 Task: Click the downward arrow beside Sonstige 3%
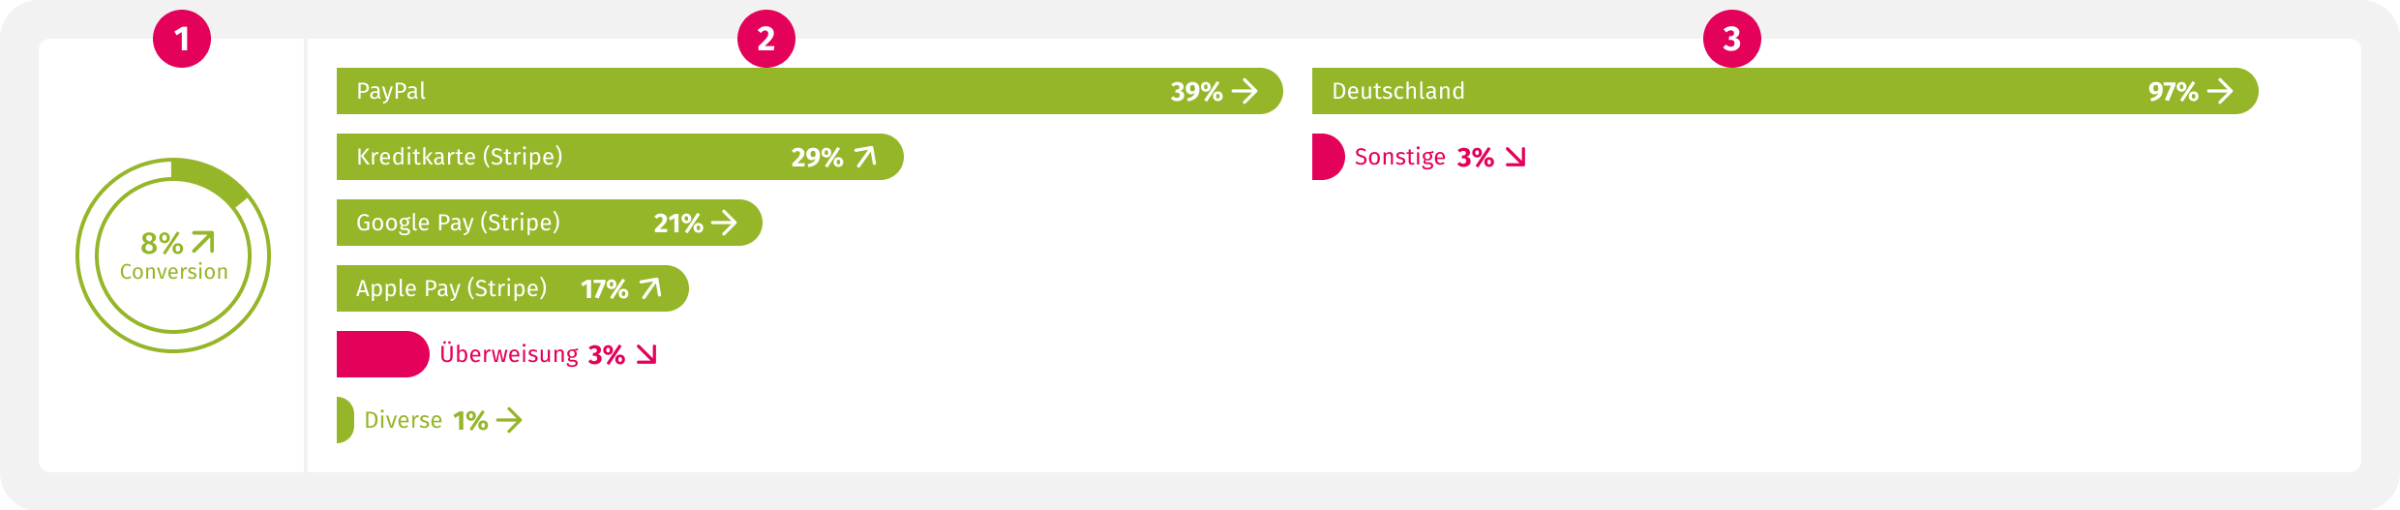(1516, 157)
